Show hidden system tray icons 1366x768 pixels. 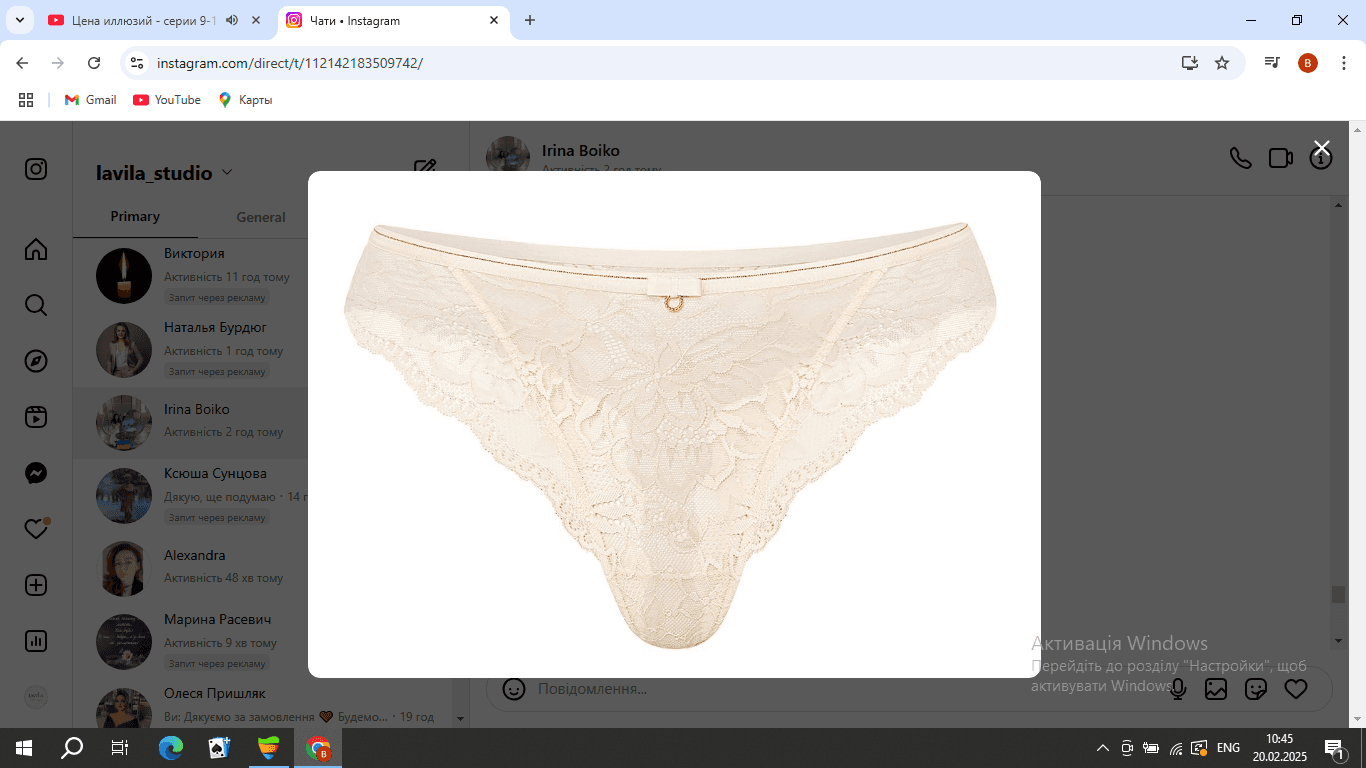(x=1103, y=747)
